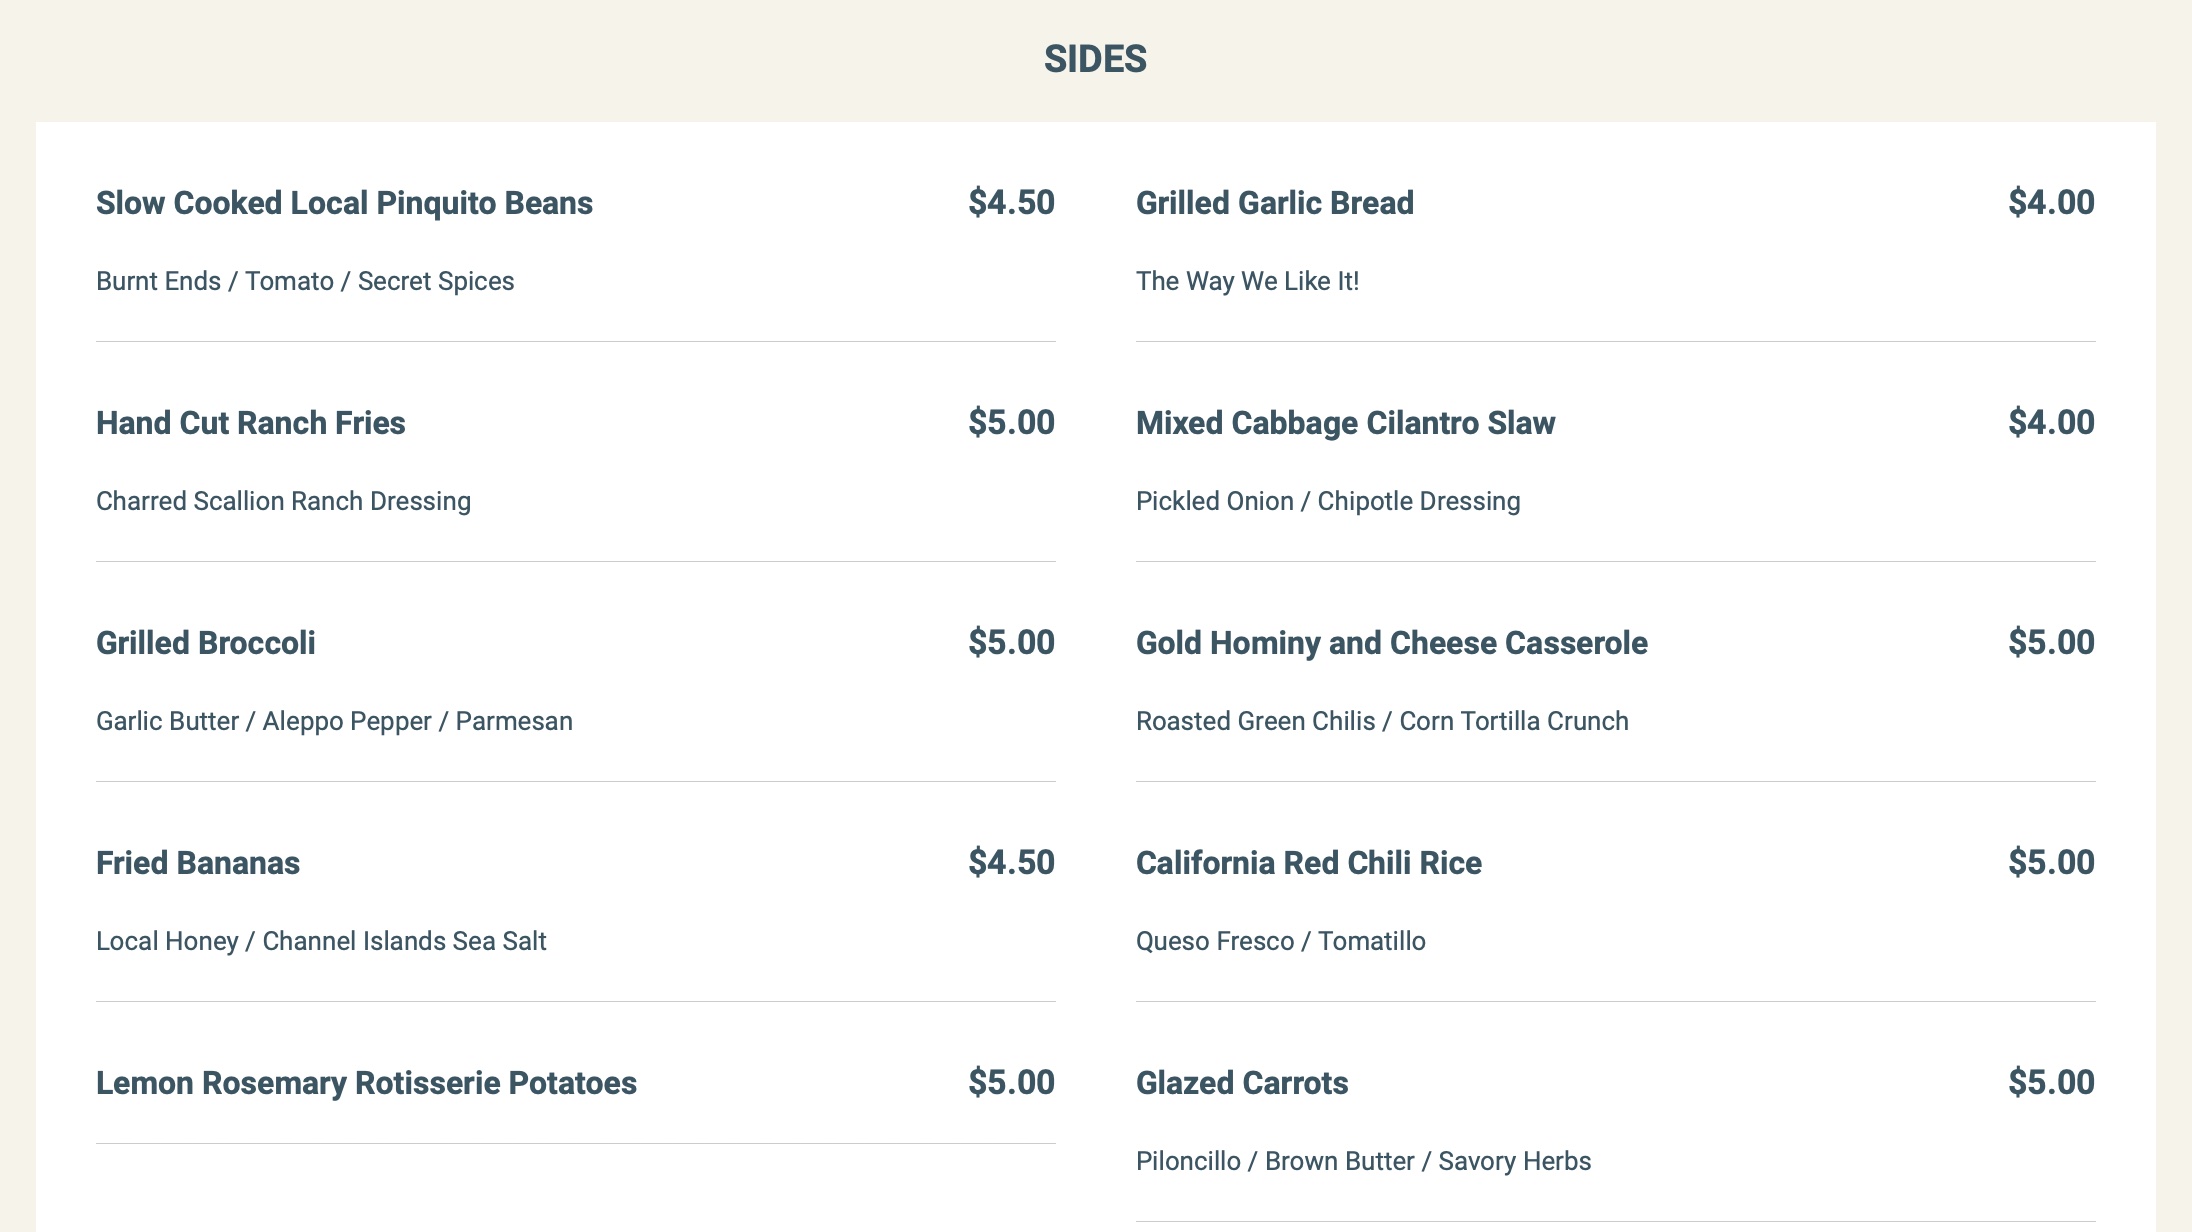2192x1232 pixels.
Task: Click the SIDES section heading
Action: 1095,59
